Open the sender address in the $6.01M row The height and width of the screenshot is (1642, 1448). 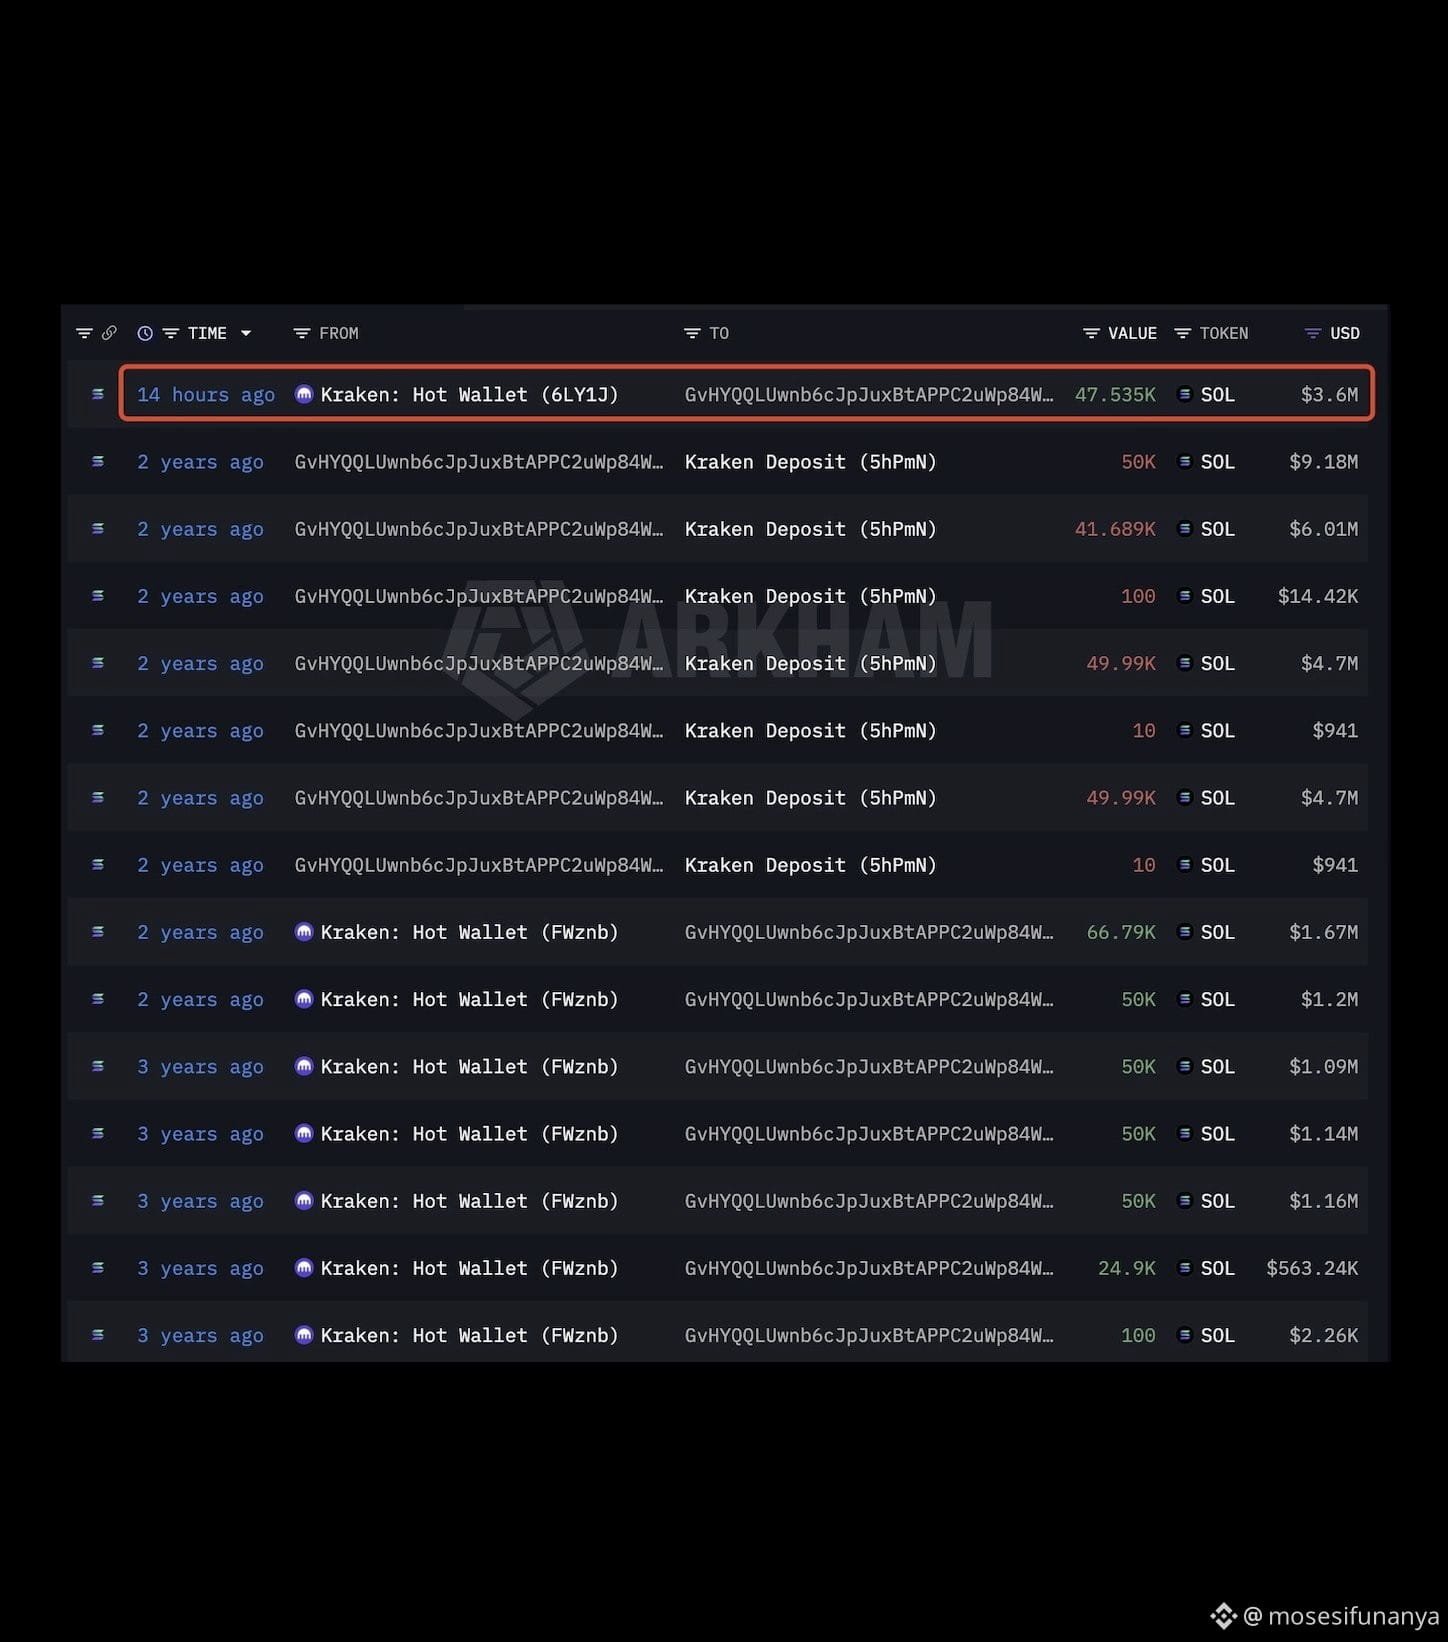(479, 528)
